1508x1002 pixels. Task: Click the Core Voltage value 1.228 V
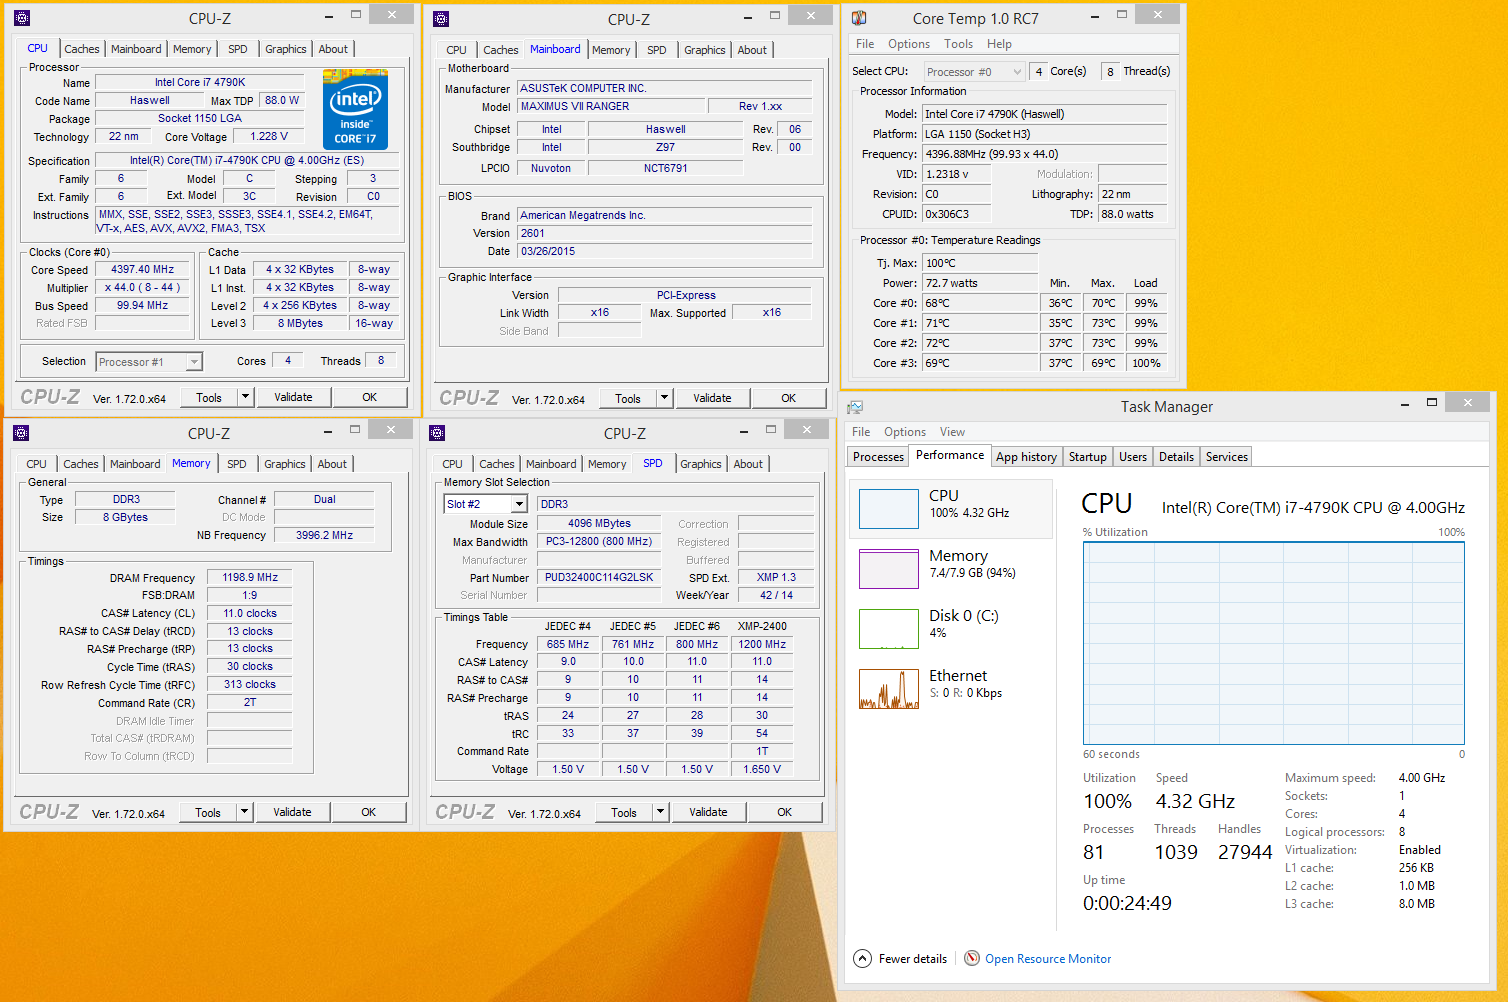coord(269,137)
